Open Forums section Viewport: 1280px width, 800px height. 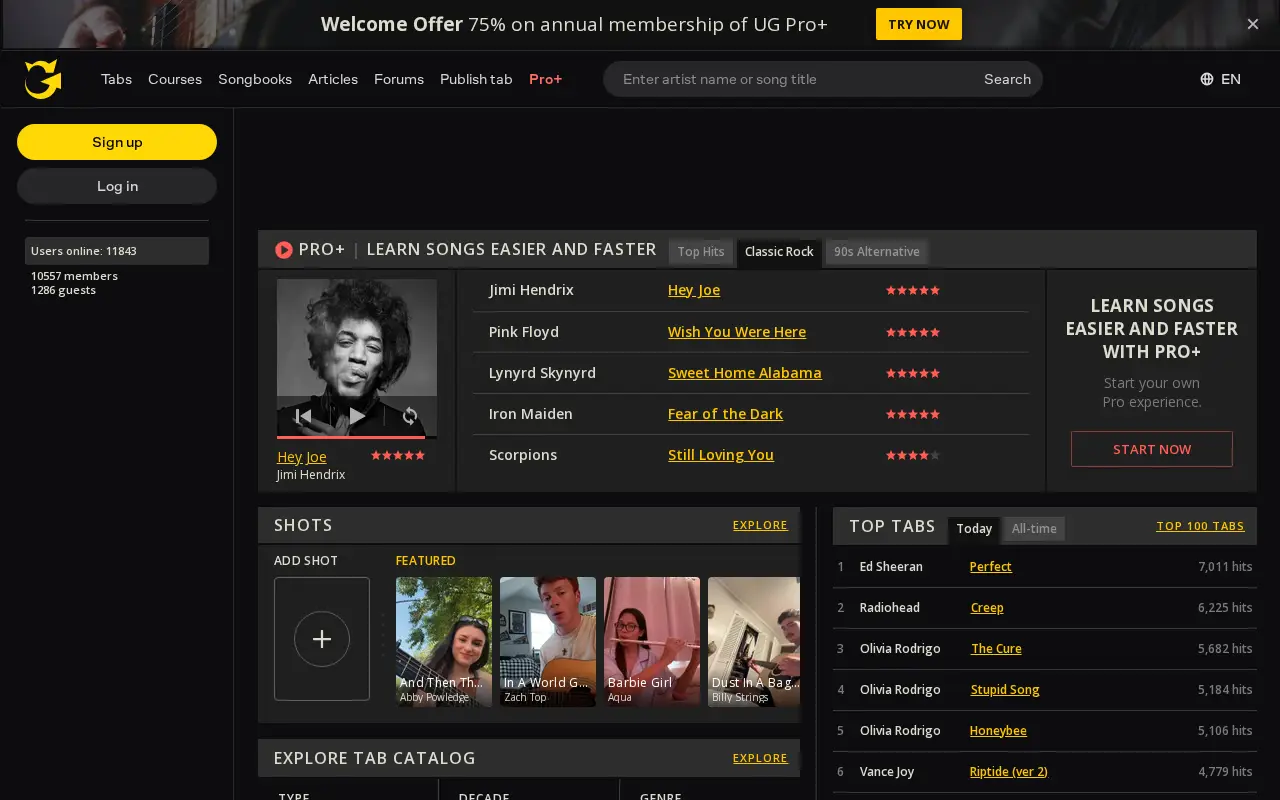pos(399,79)
